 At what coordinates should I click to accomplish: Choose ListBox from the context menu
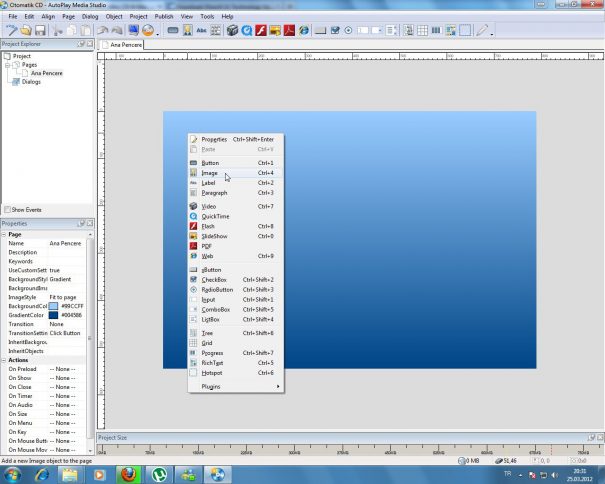pos(236,320)
